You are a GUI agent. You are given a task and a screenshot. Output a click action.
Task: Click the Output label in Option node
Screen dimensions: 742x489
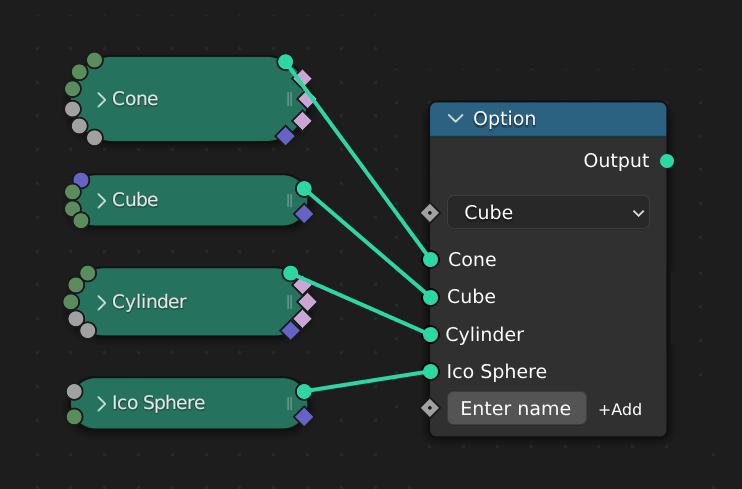point(616,161)
